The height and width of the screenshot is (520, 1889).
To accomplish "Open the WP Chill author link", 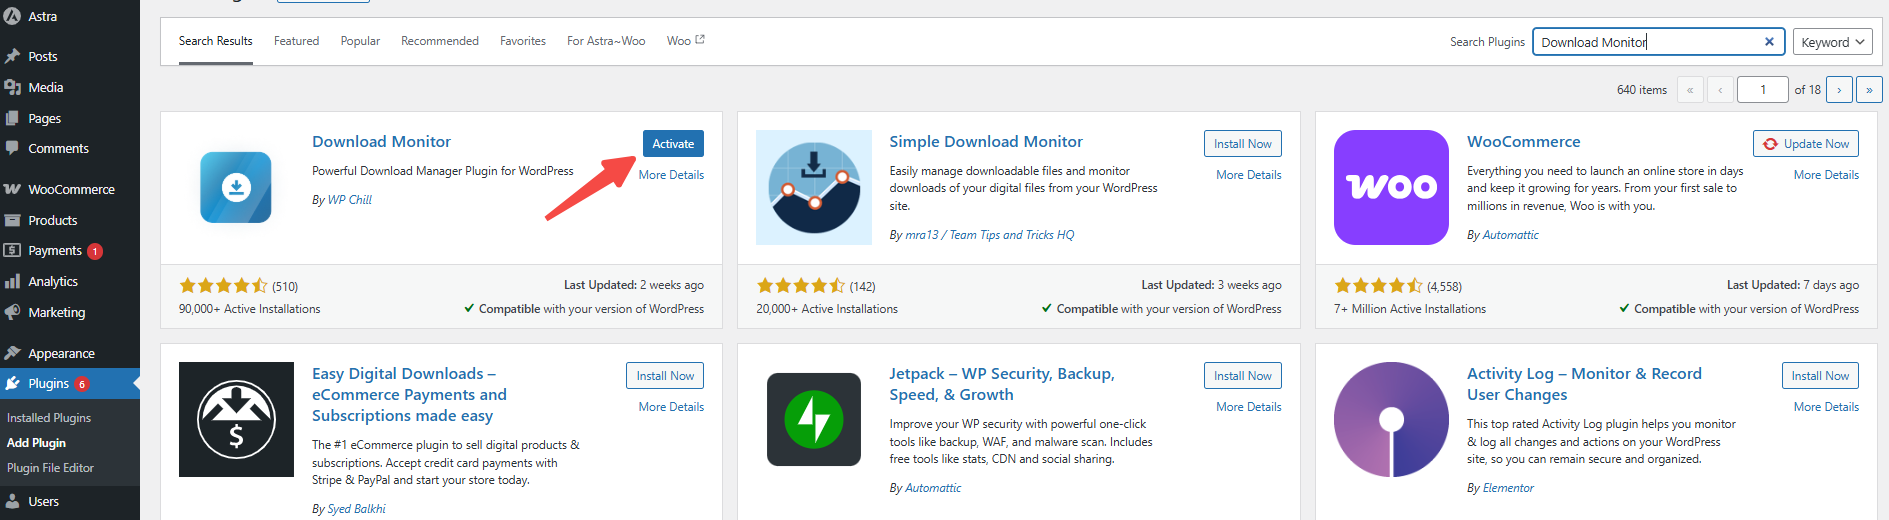I will pyautogui.click(x=349, y=200).
